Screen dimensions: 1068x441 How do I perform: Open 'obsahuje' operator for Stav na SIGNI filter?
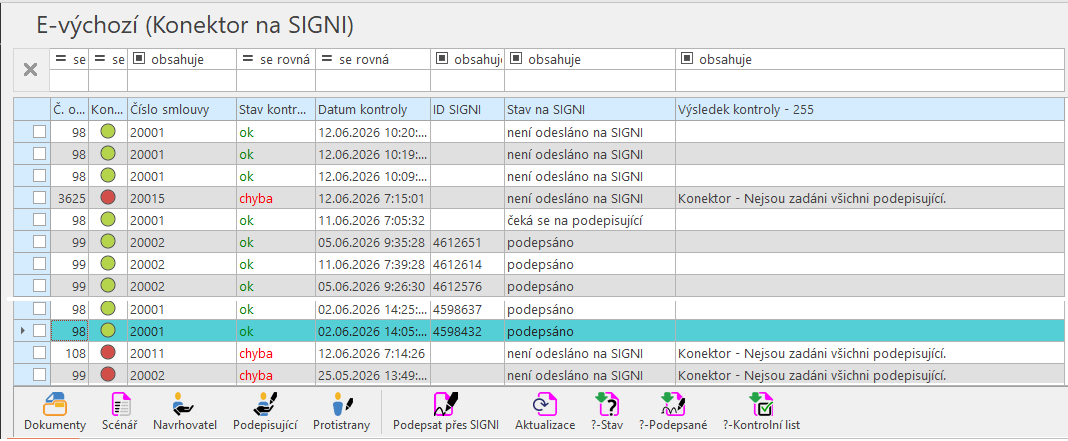click(590, 59)
